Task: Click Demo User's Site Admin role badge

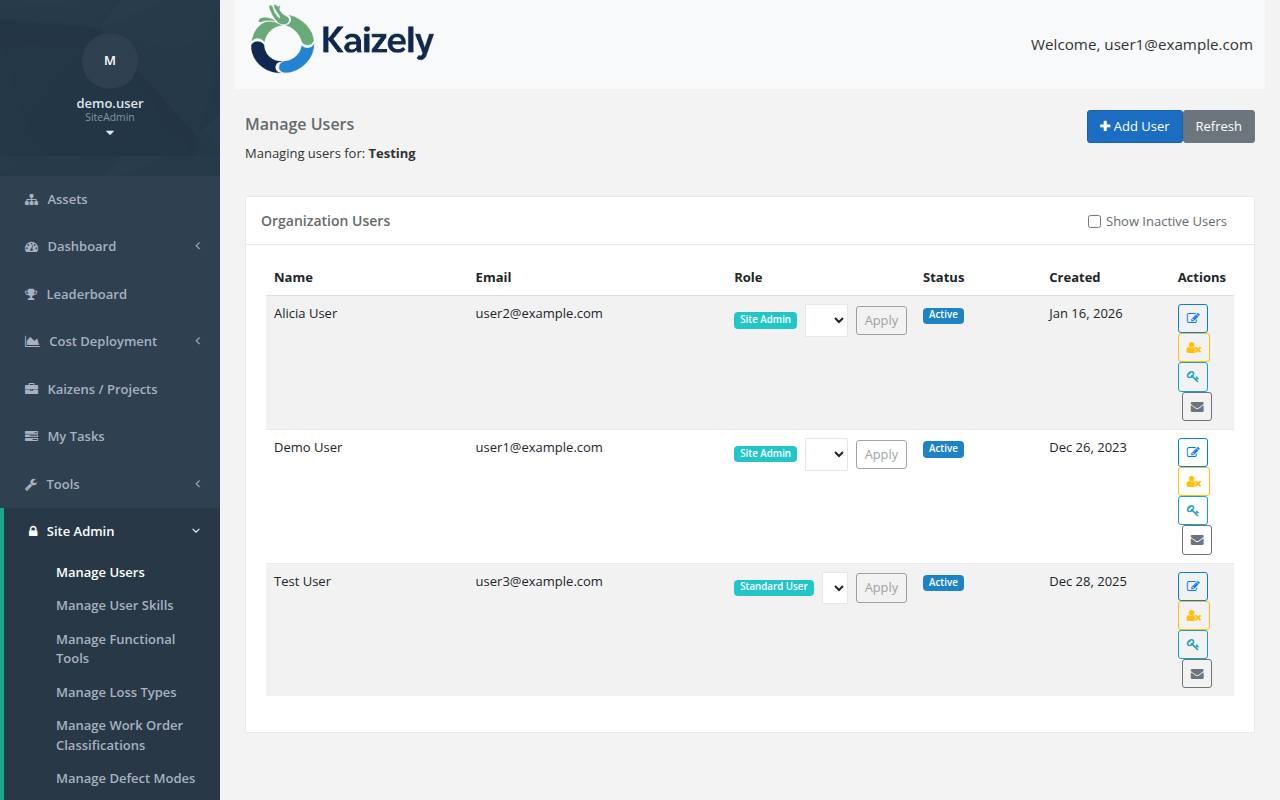Action: 765,453
